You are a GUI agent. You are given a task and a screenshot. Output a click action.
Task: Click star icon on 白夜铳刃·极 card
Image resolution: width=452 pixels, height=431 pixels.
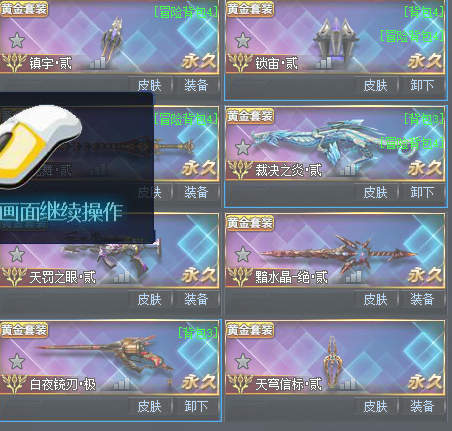click(17, 361)
